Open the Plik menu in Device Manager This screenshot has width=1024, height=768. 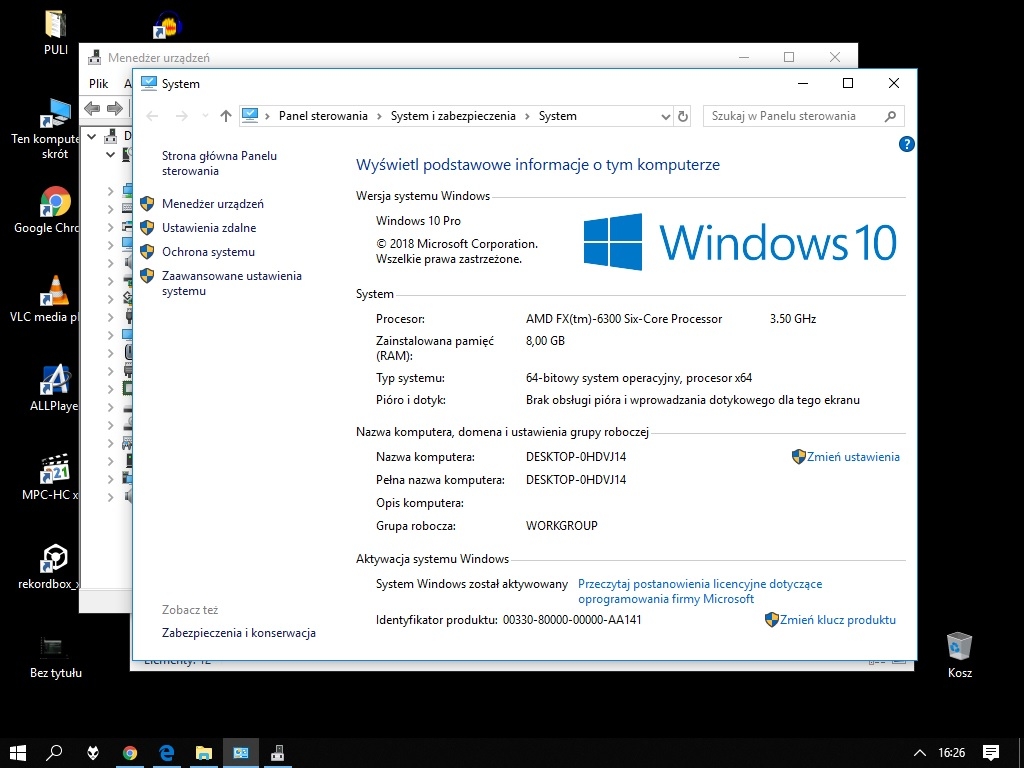[99, 84]
